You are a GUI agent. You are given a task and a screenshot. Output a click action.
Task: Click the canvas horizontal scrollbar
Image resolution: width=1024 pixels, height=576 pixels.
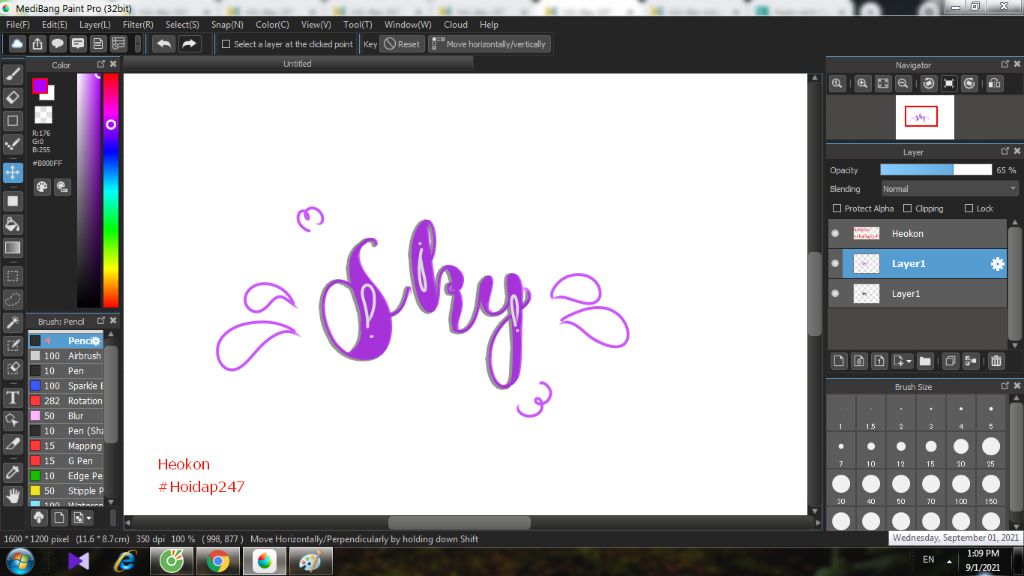[x=459, y=522]
